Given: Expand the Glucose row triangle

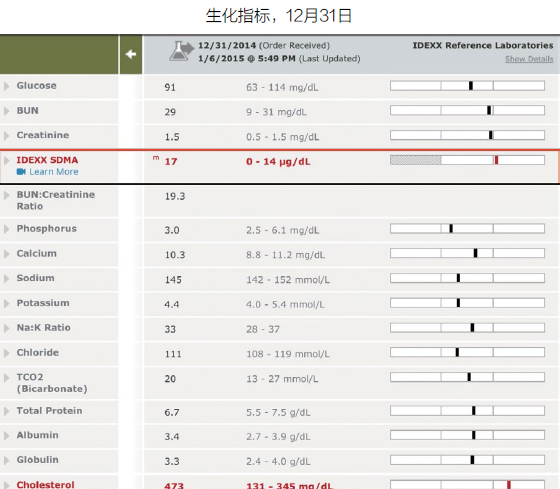Looking at the screenshot, I should click(x=6, y=86).
